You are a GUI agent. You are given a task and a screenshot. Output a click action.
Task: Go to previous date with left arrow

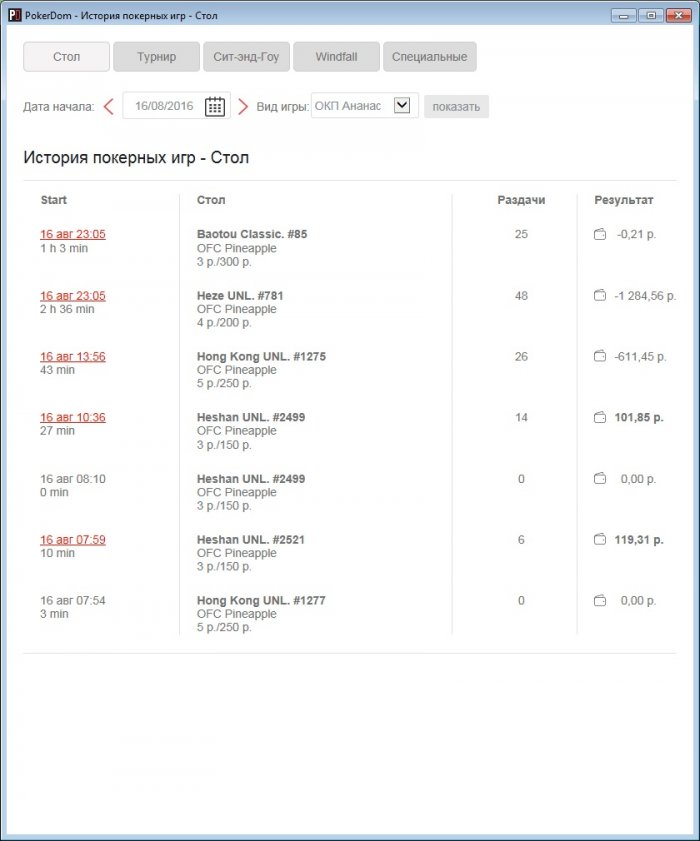(109, 106)
